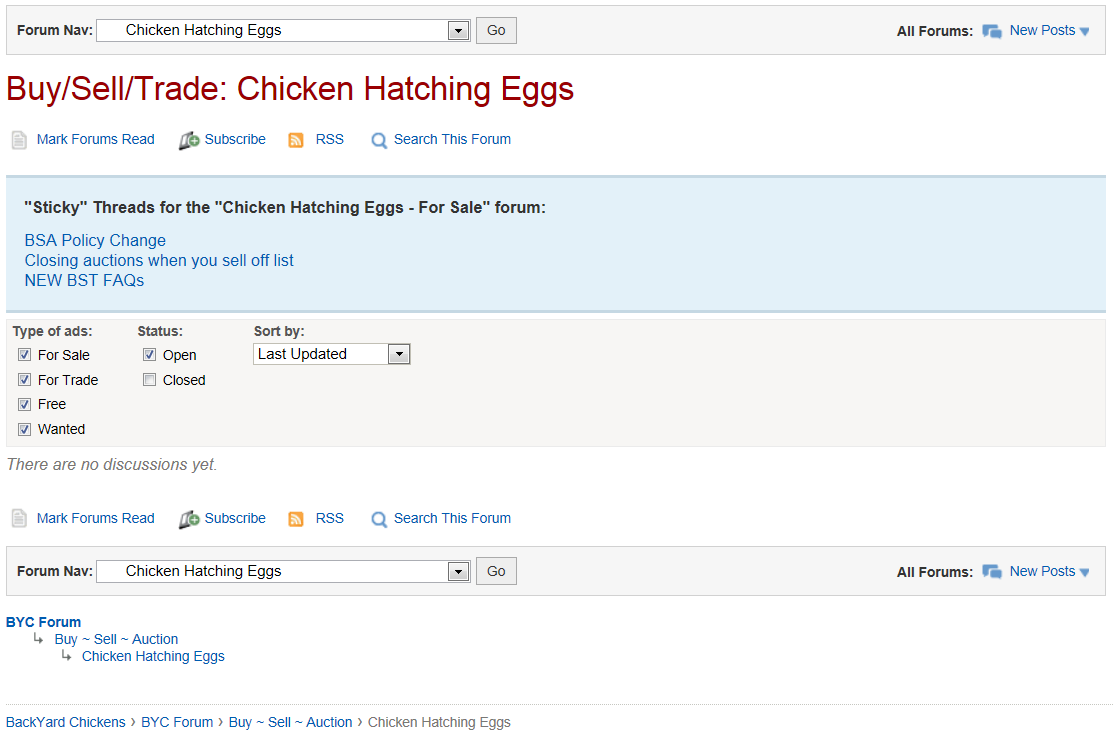This screenshot has width=1113, height=734.
Task: Open the NEW BST FAQs sticky thread
Action: (x=84, y=281)
